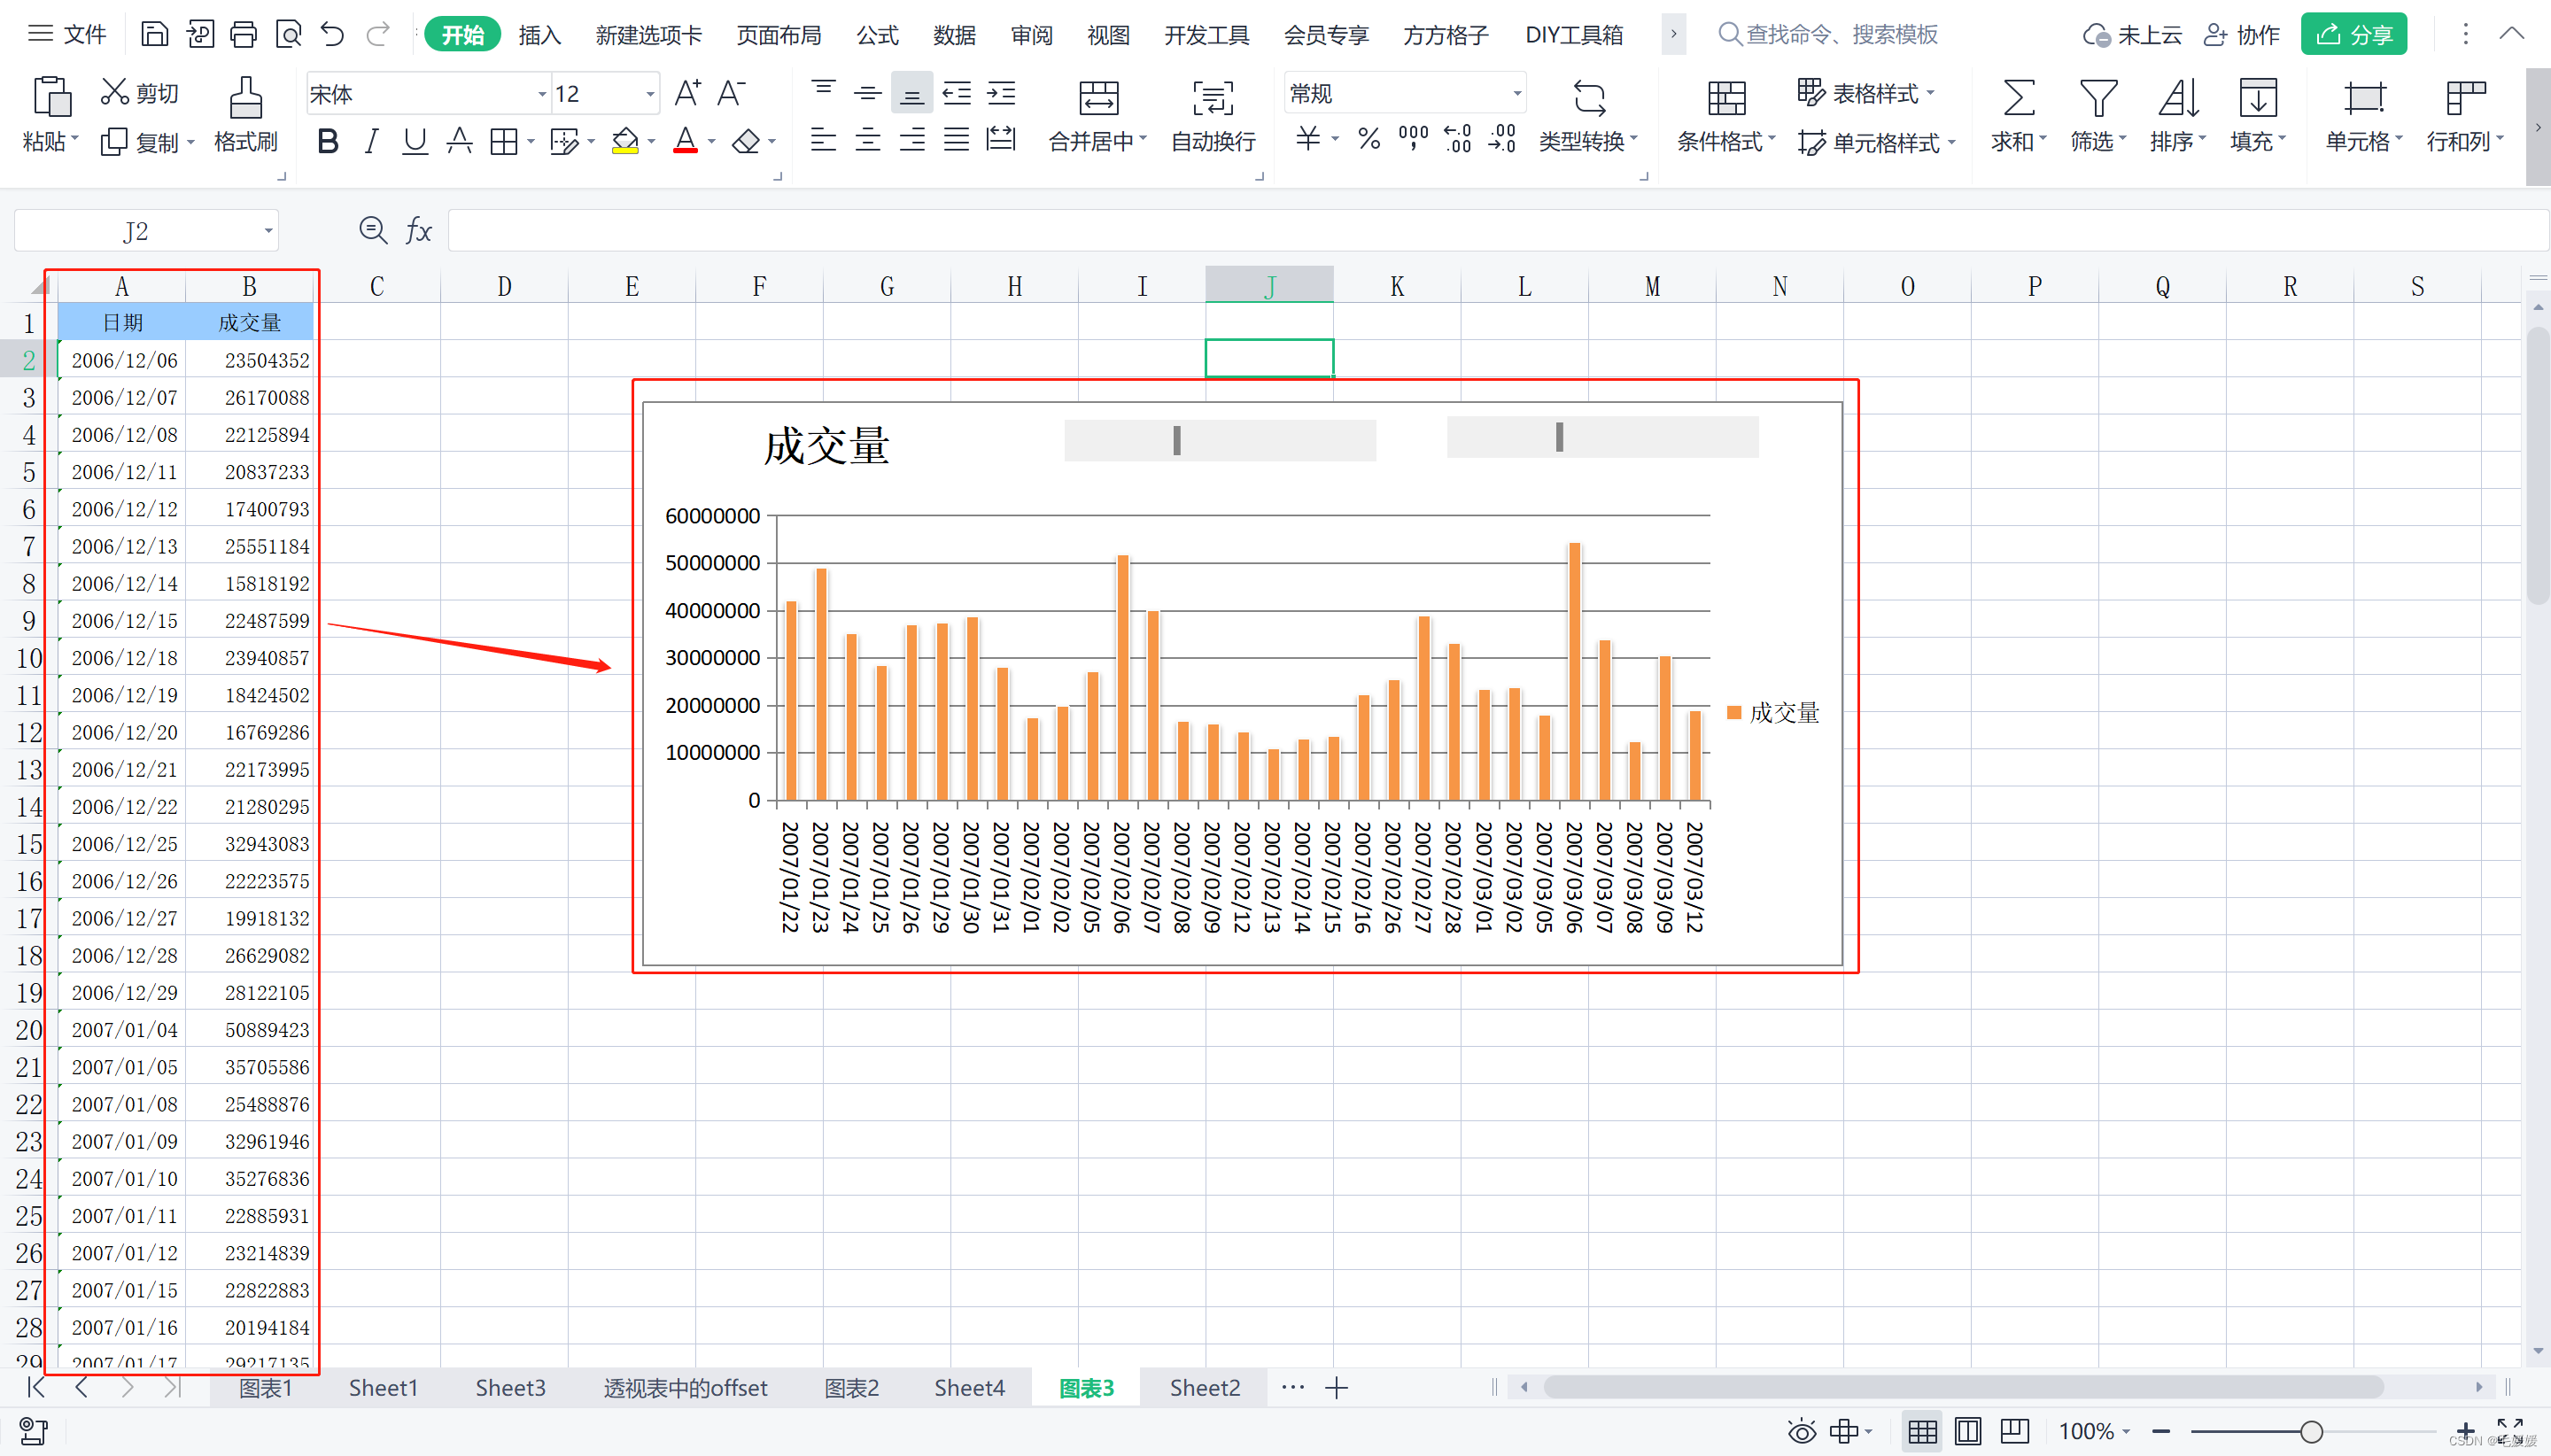Screen dimensions: 2551x1456
Task: Click the horizontal scrollbar at bottom
Action: coord(1962,1387)
